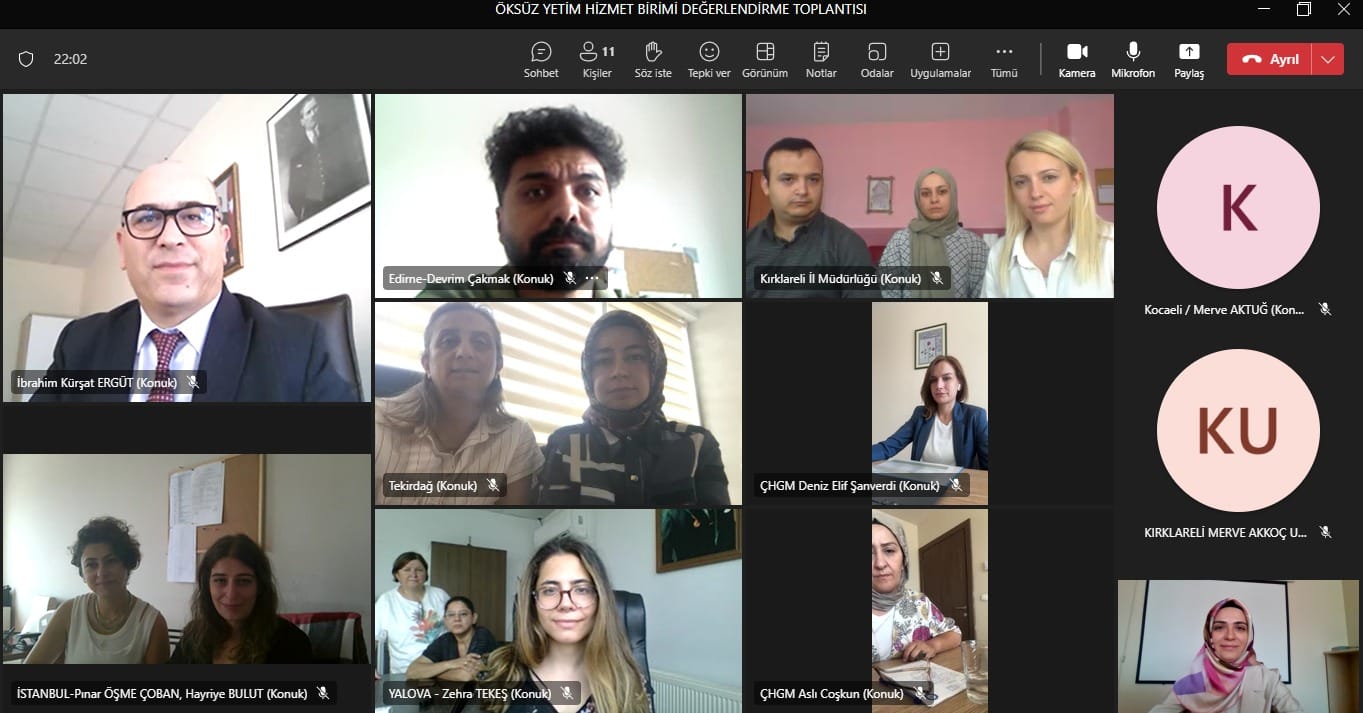Minimize the meeting window
Image resolution: width=1363 pixels, height=713 pixels.
(1263, 9)
